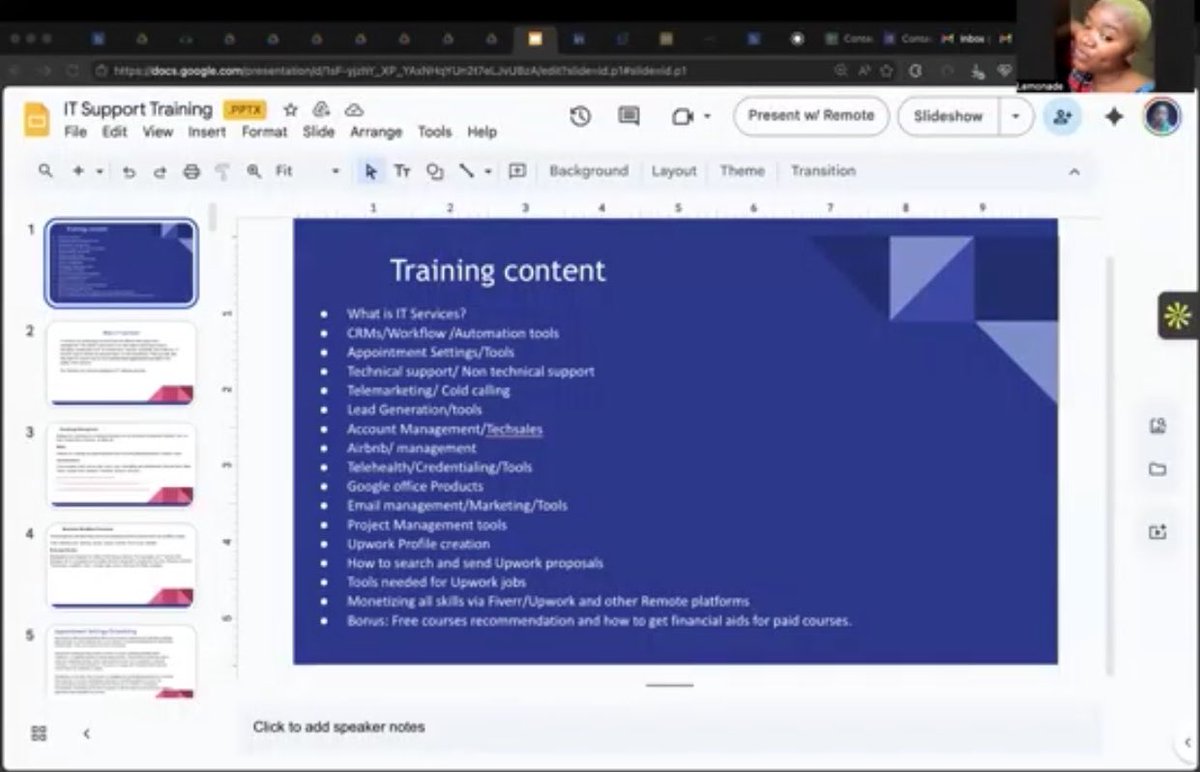
Task: Select the paint format tool
Action: point(223,172)
